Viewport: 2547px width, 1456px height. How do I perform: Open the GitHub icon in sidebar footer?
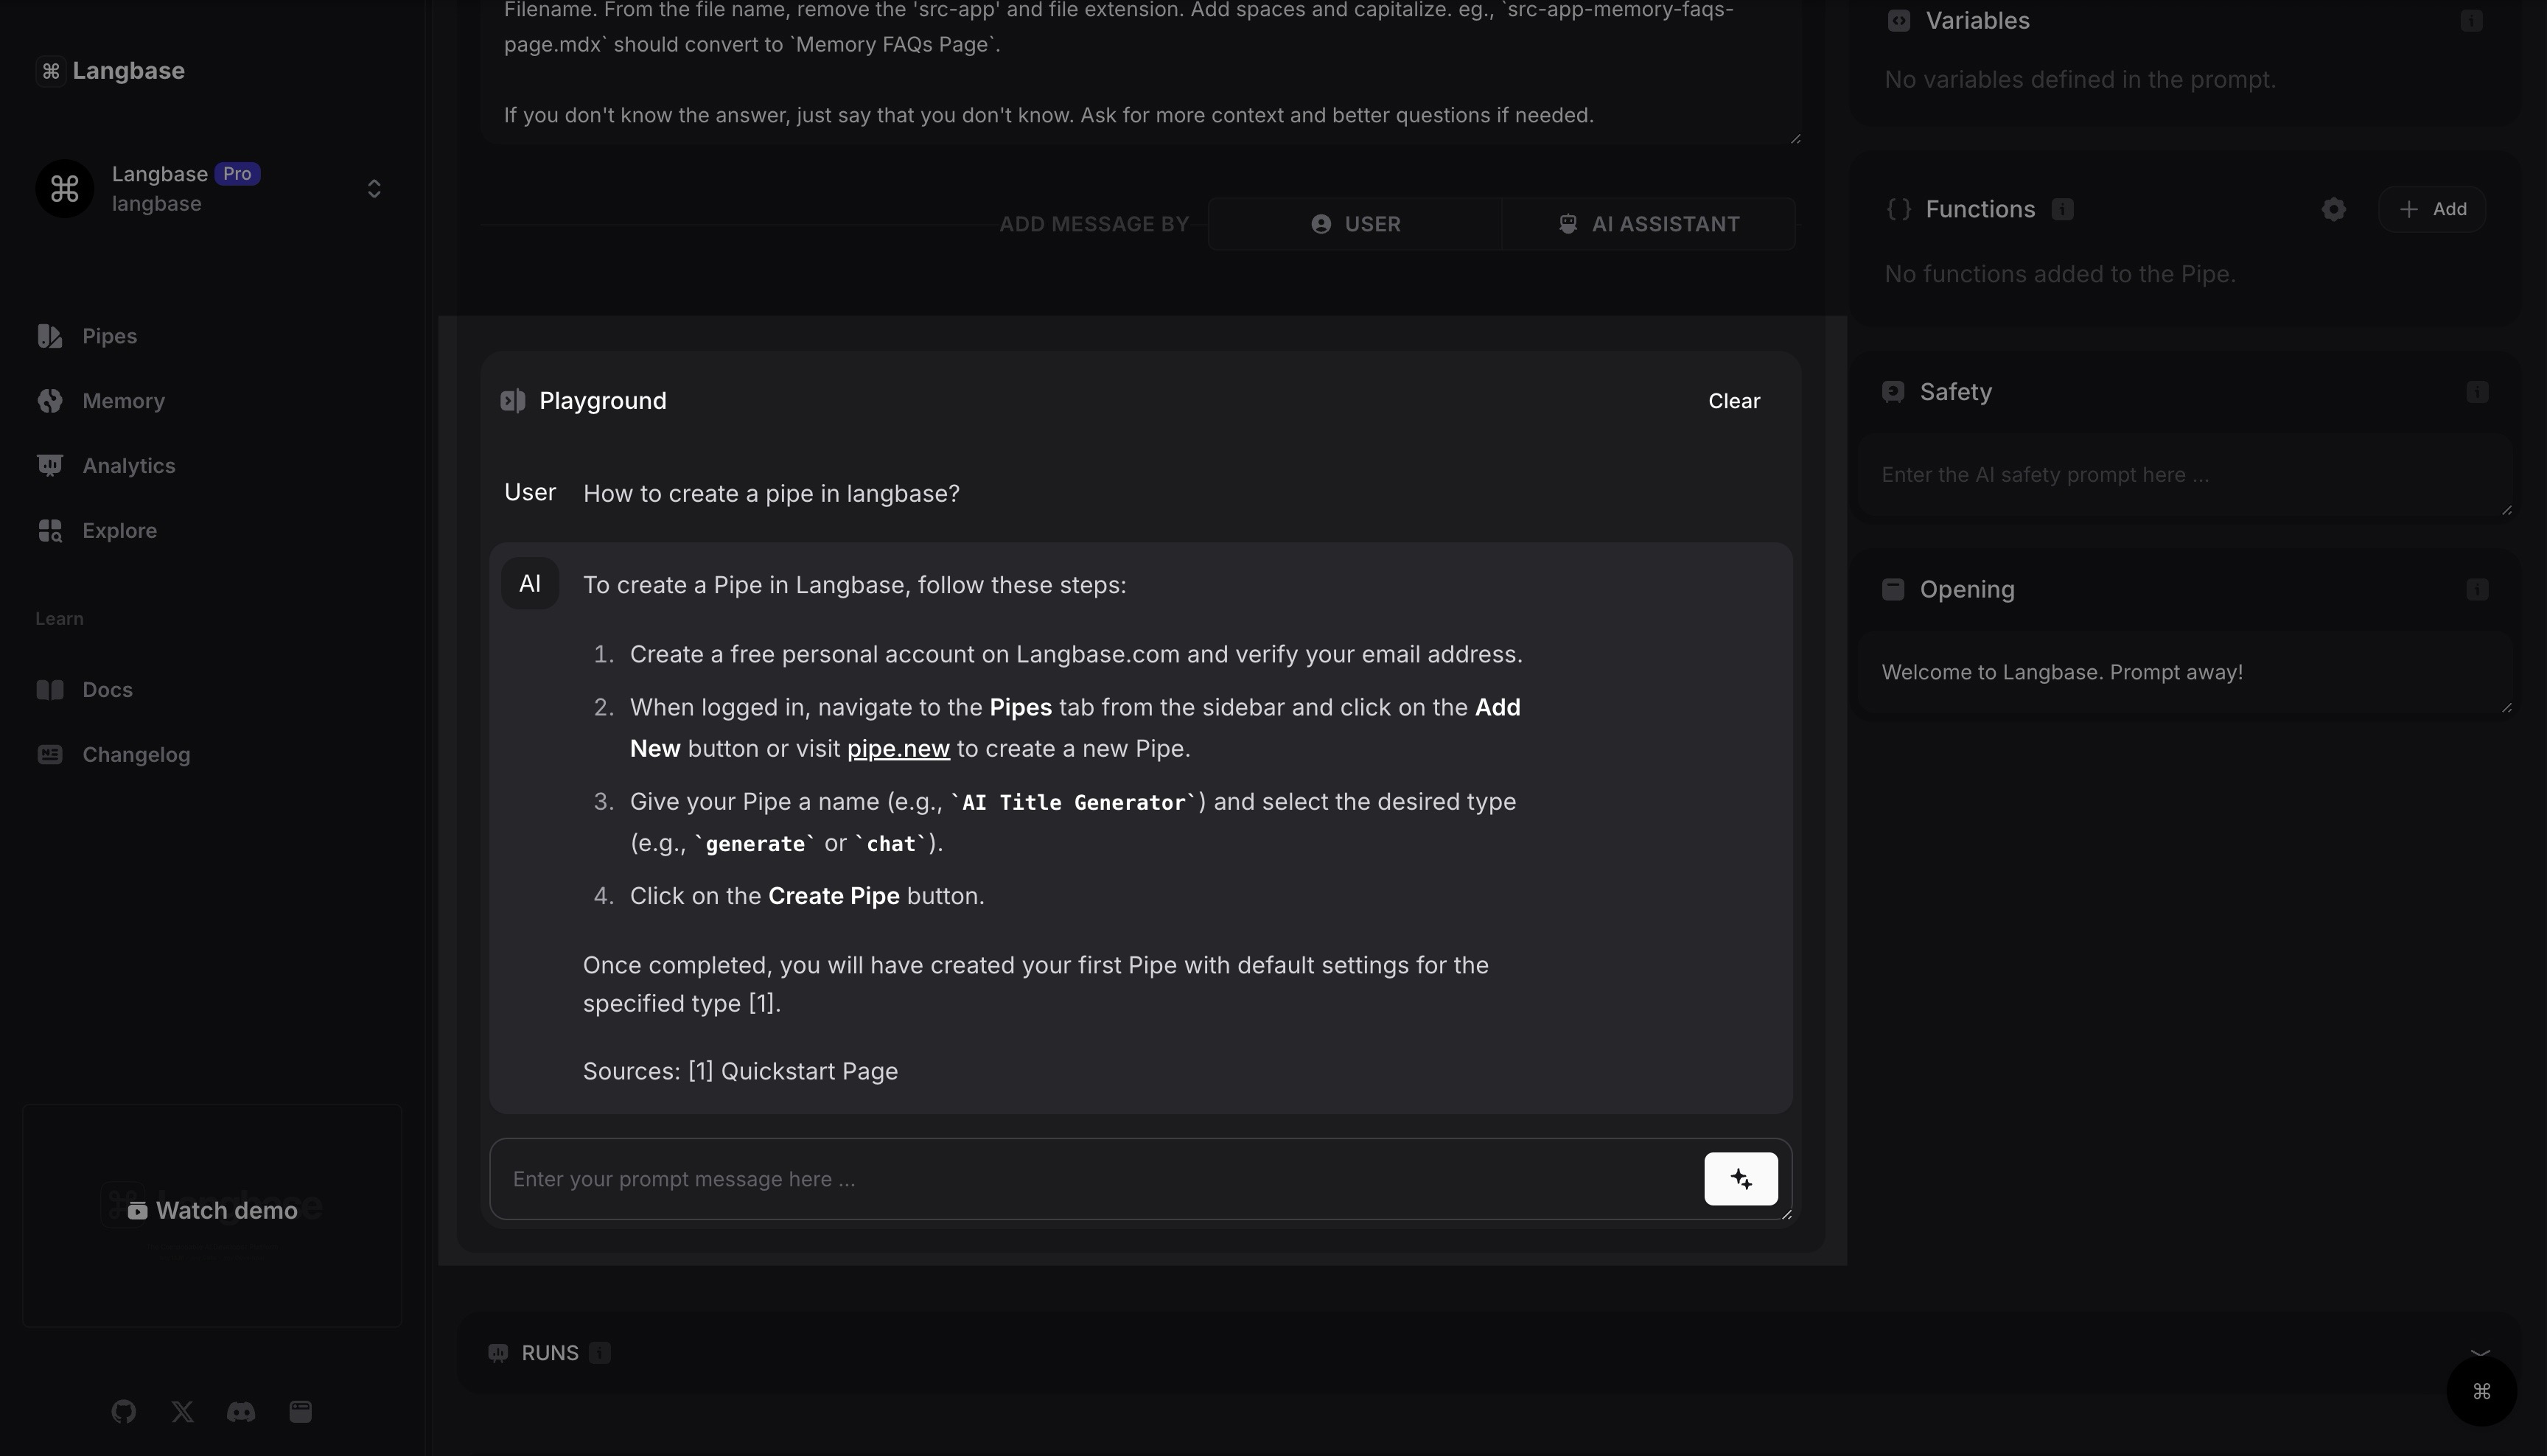[124, 1411]
